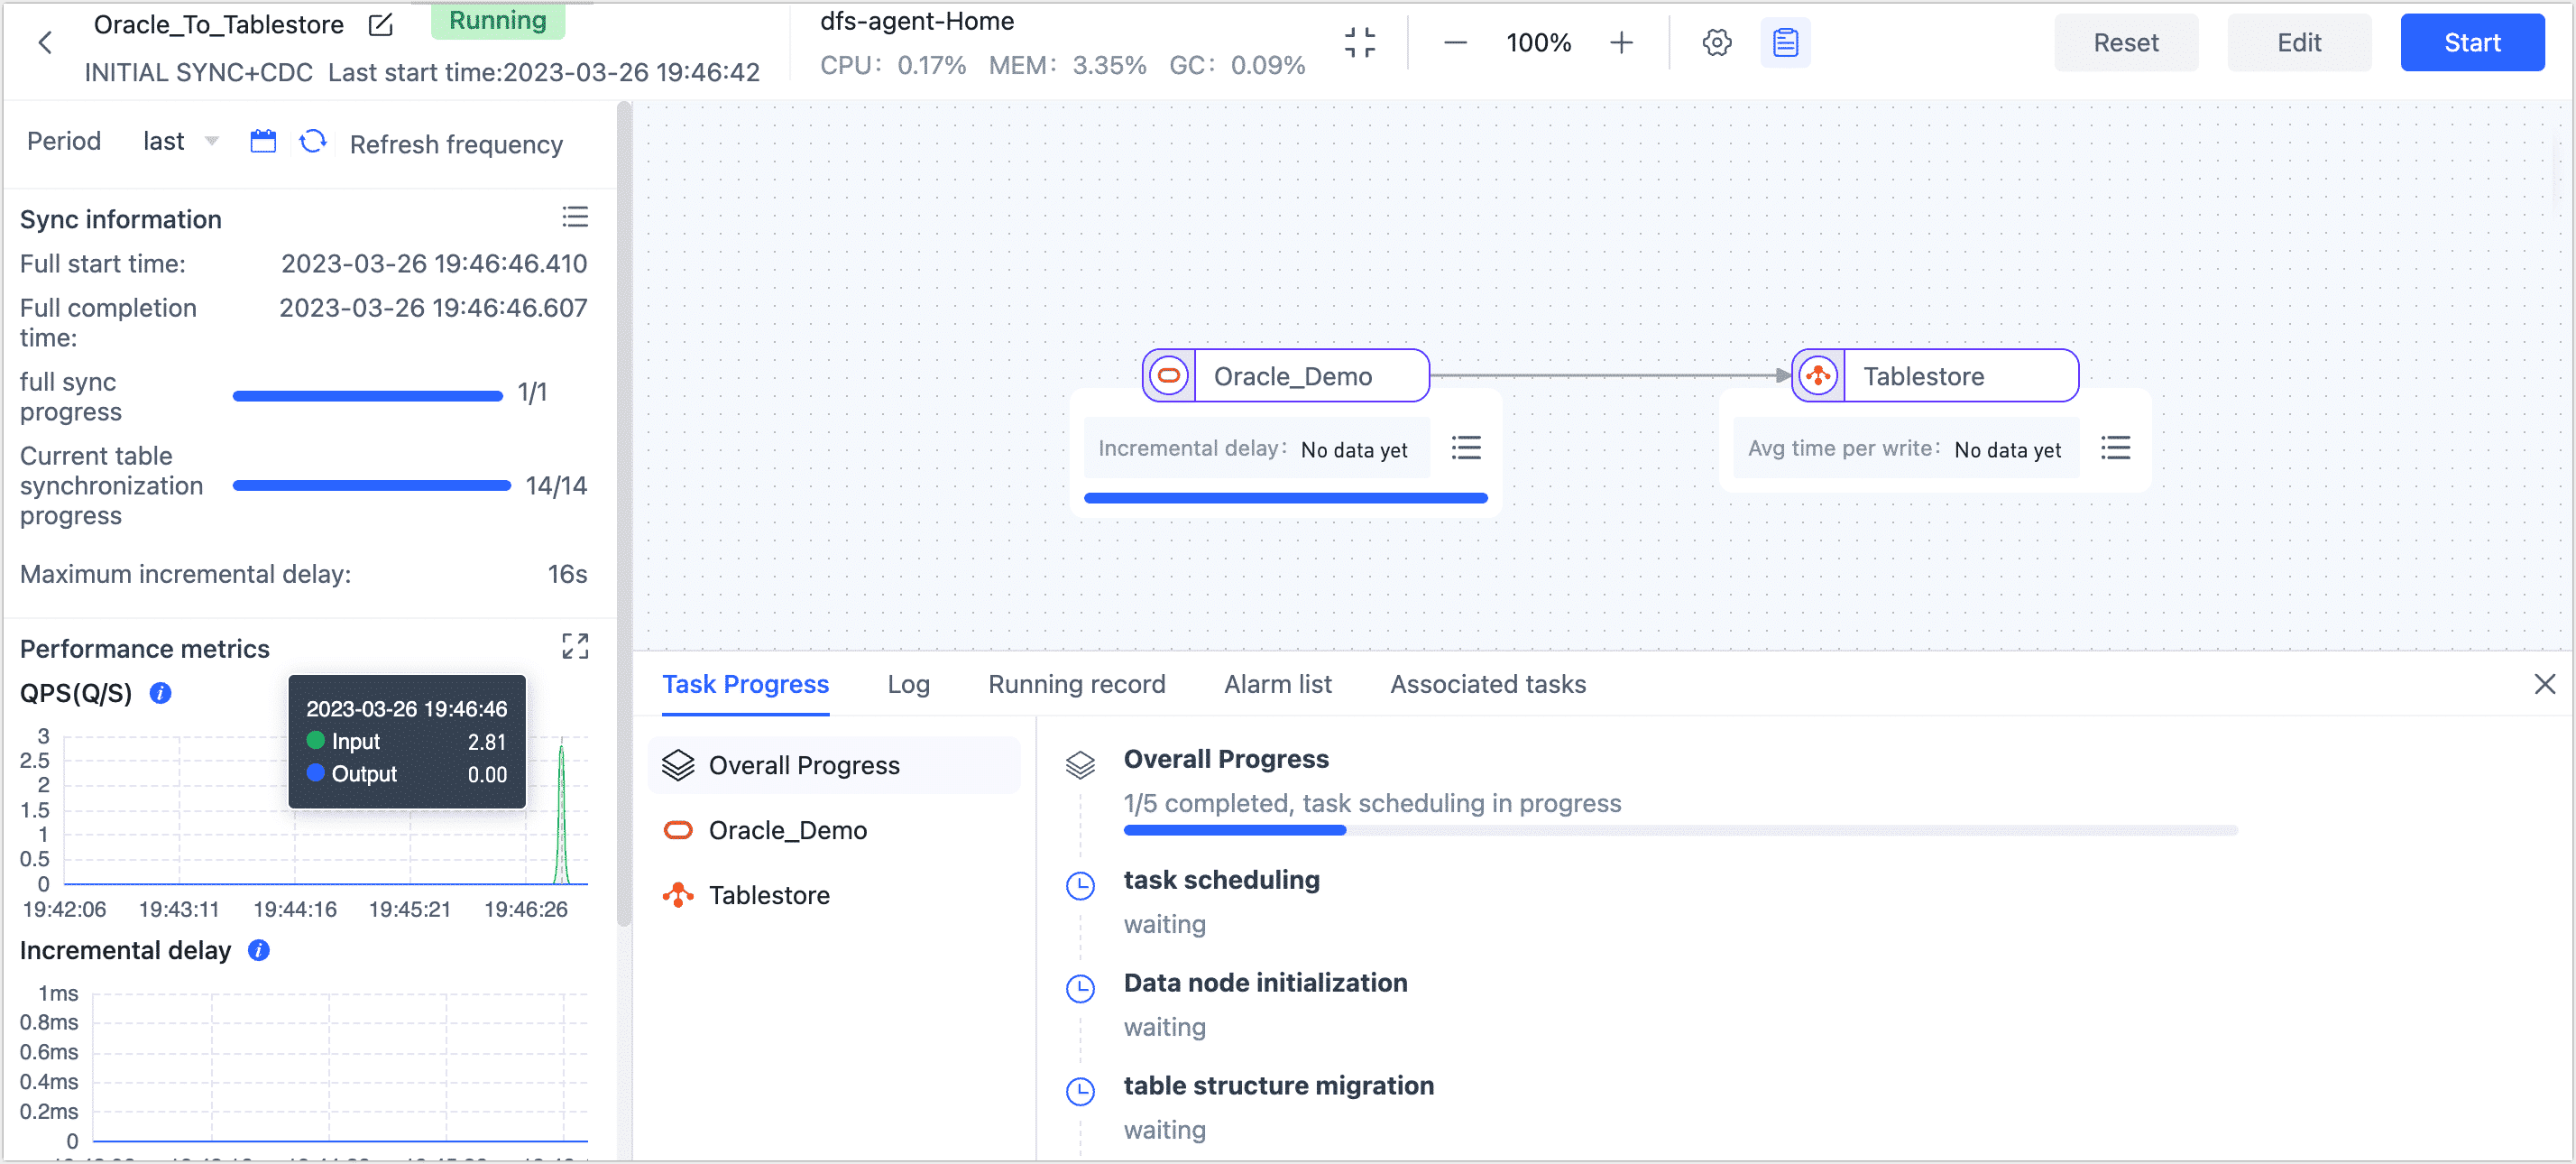This screenshot has height=1164, width=2576.
Task: Click the edit task name pencil icon
Action: click(381, 25)
